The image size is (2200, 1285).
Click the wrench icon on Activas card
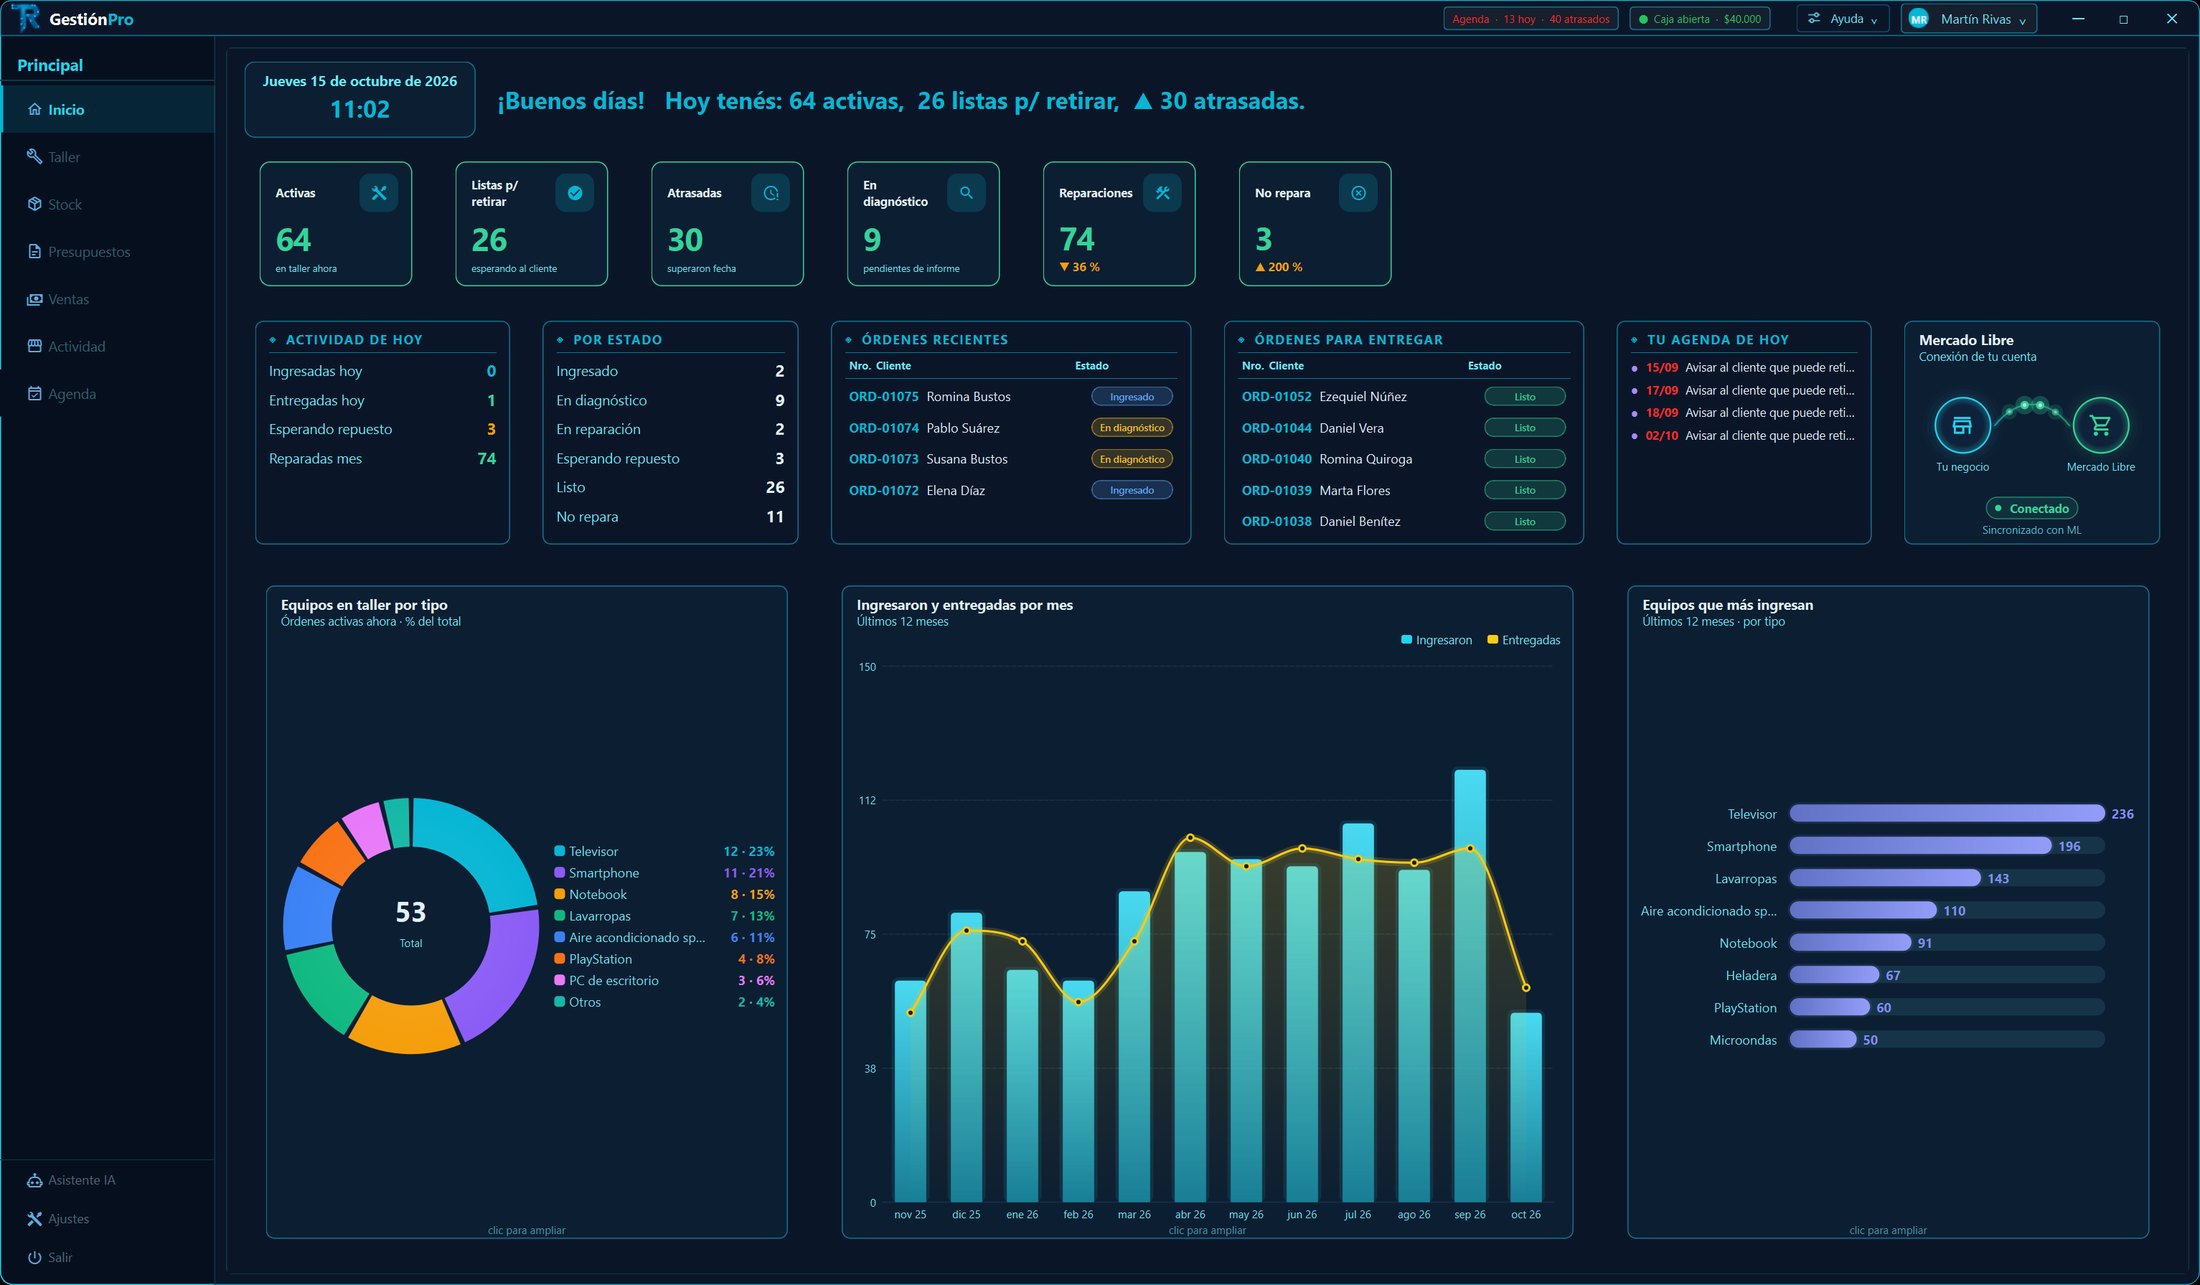(379, 193)
